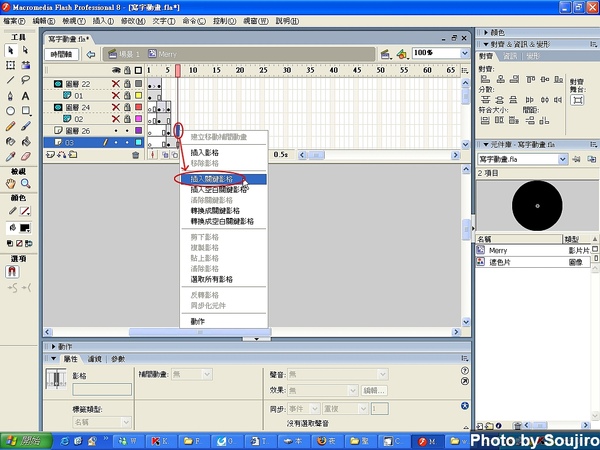600x450 pixels.
Task: Click the Delete Layer trash icon
Action: coord(135,155)
